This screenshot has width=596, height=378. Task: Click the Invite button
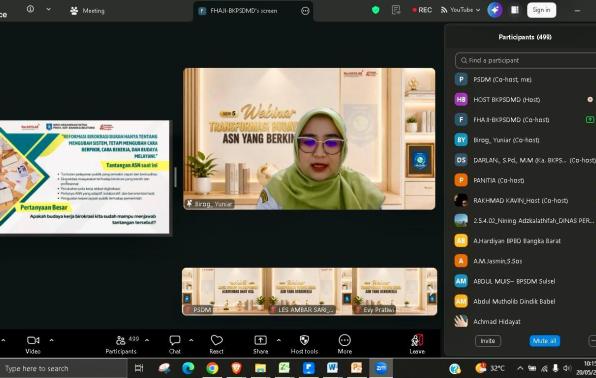[x=488, y=341]
